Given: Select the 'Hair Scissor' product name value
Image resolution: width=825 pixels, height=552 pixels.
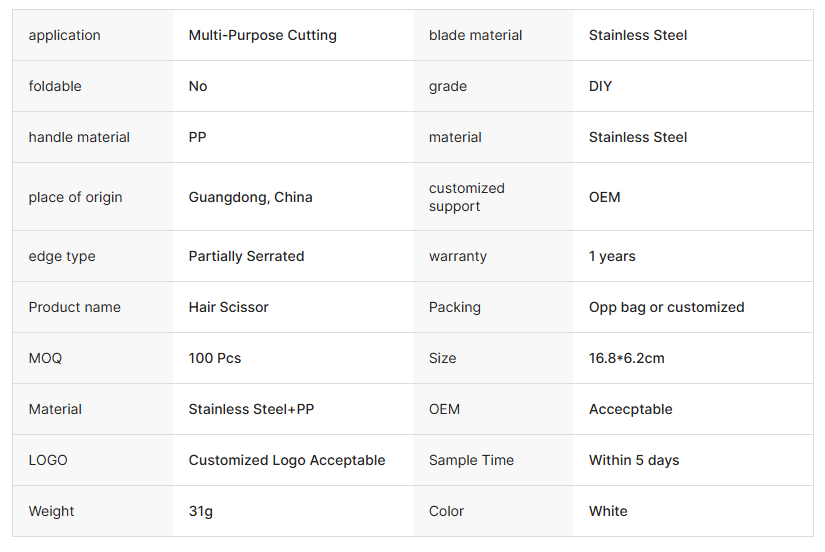Looking at the screenshot, I should point(228,307).
